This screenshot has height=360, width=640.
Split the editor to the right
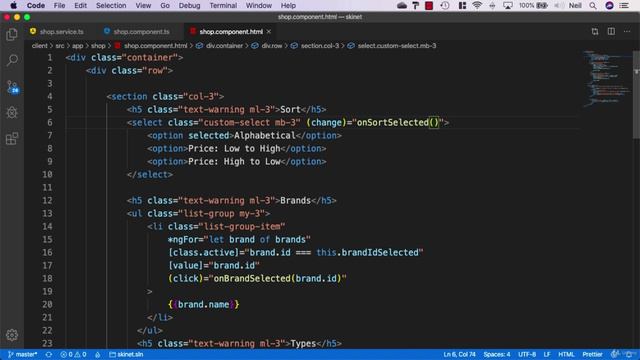611,31
